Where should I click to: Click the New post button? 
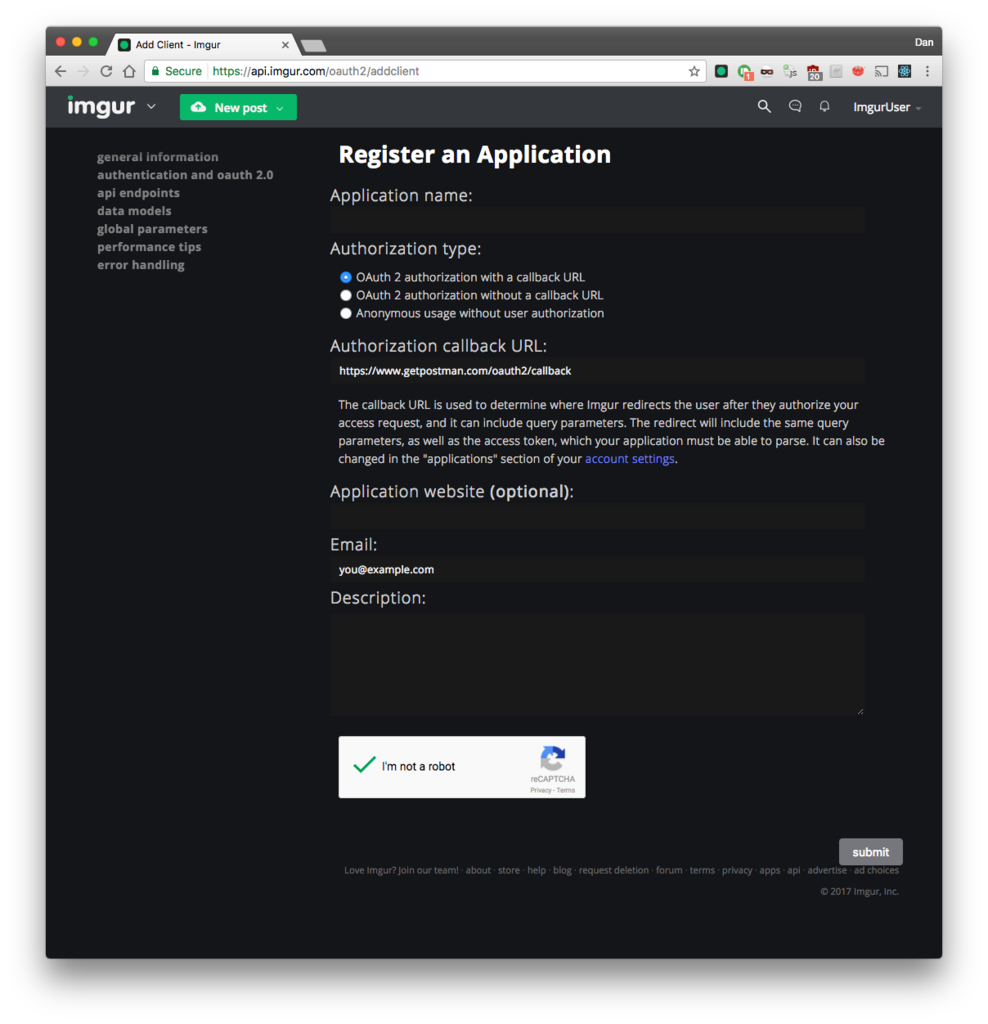(x=238, y=107)
